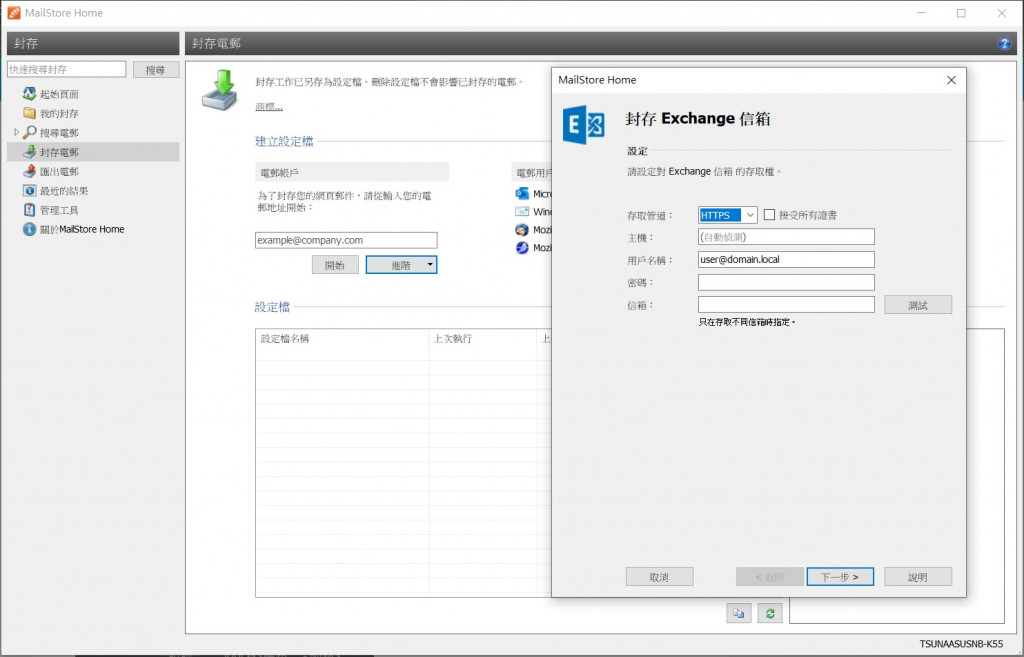Click the 電郵帳戶 section label
Viewport: 1024px width, 657px height.
[x=280, y=173]
